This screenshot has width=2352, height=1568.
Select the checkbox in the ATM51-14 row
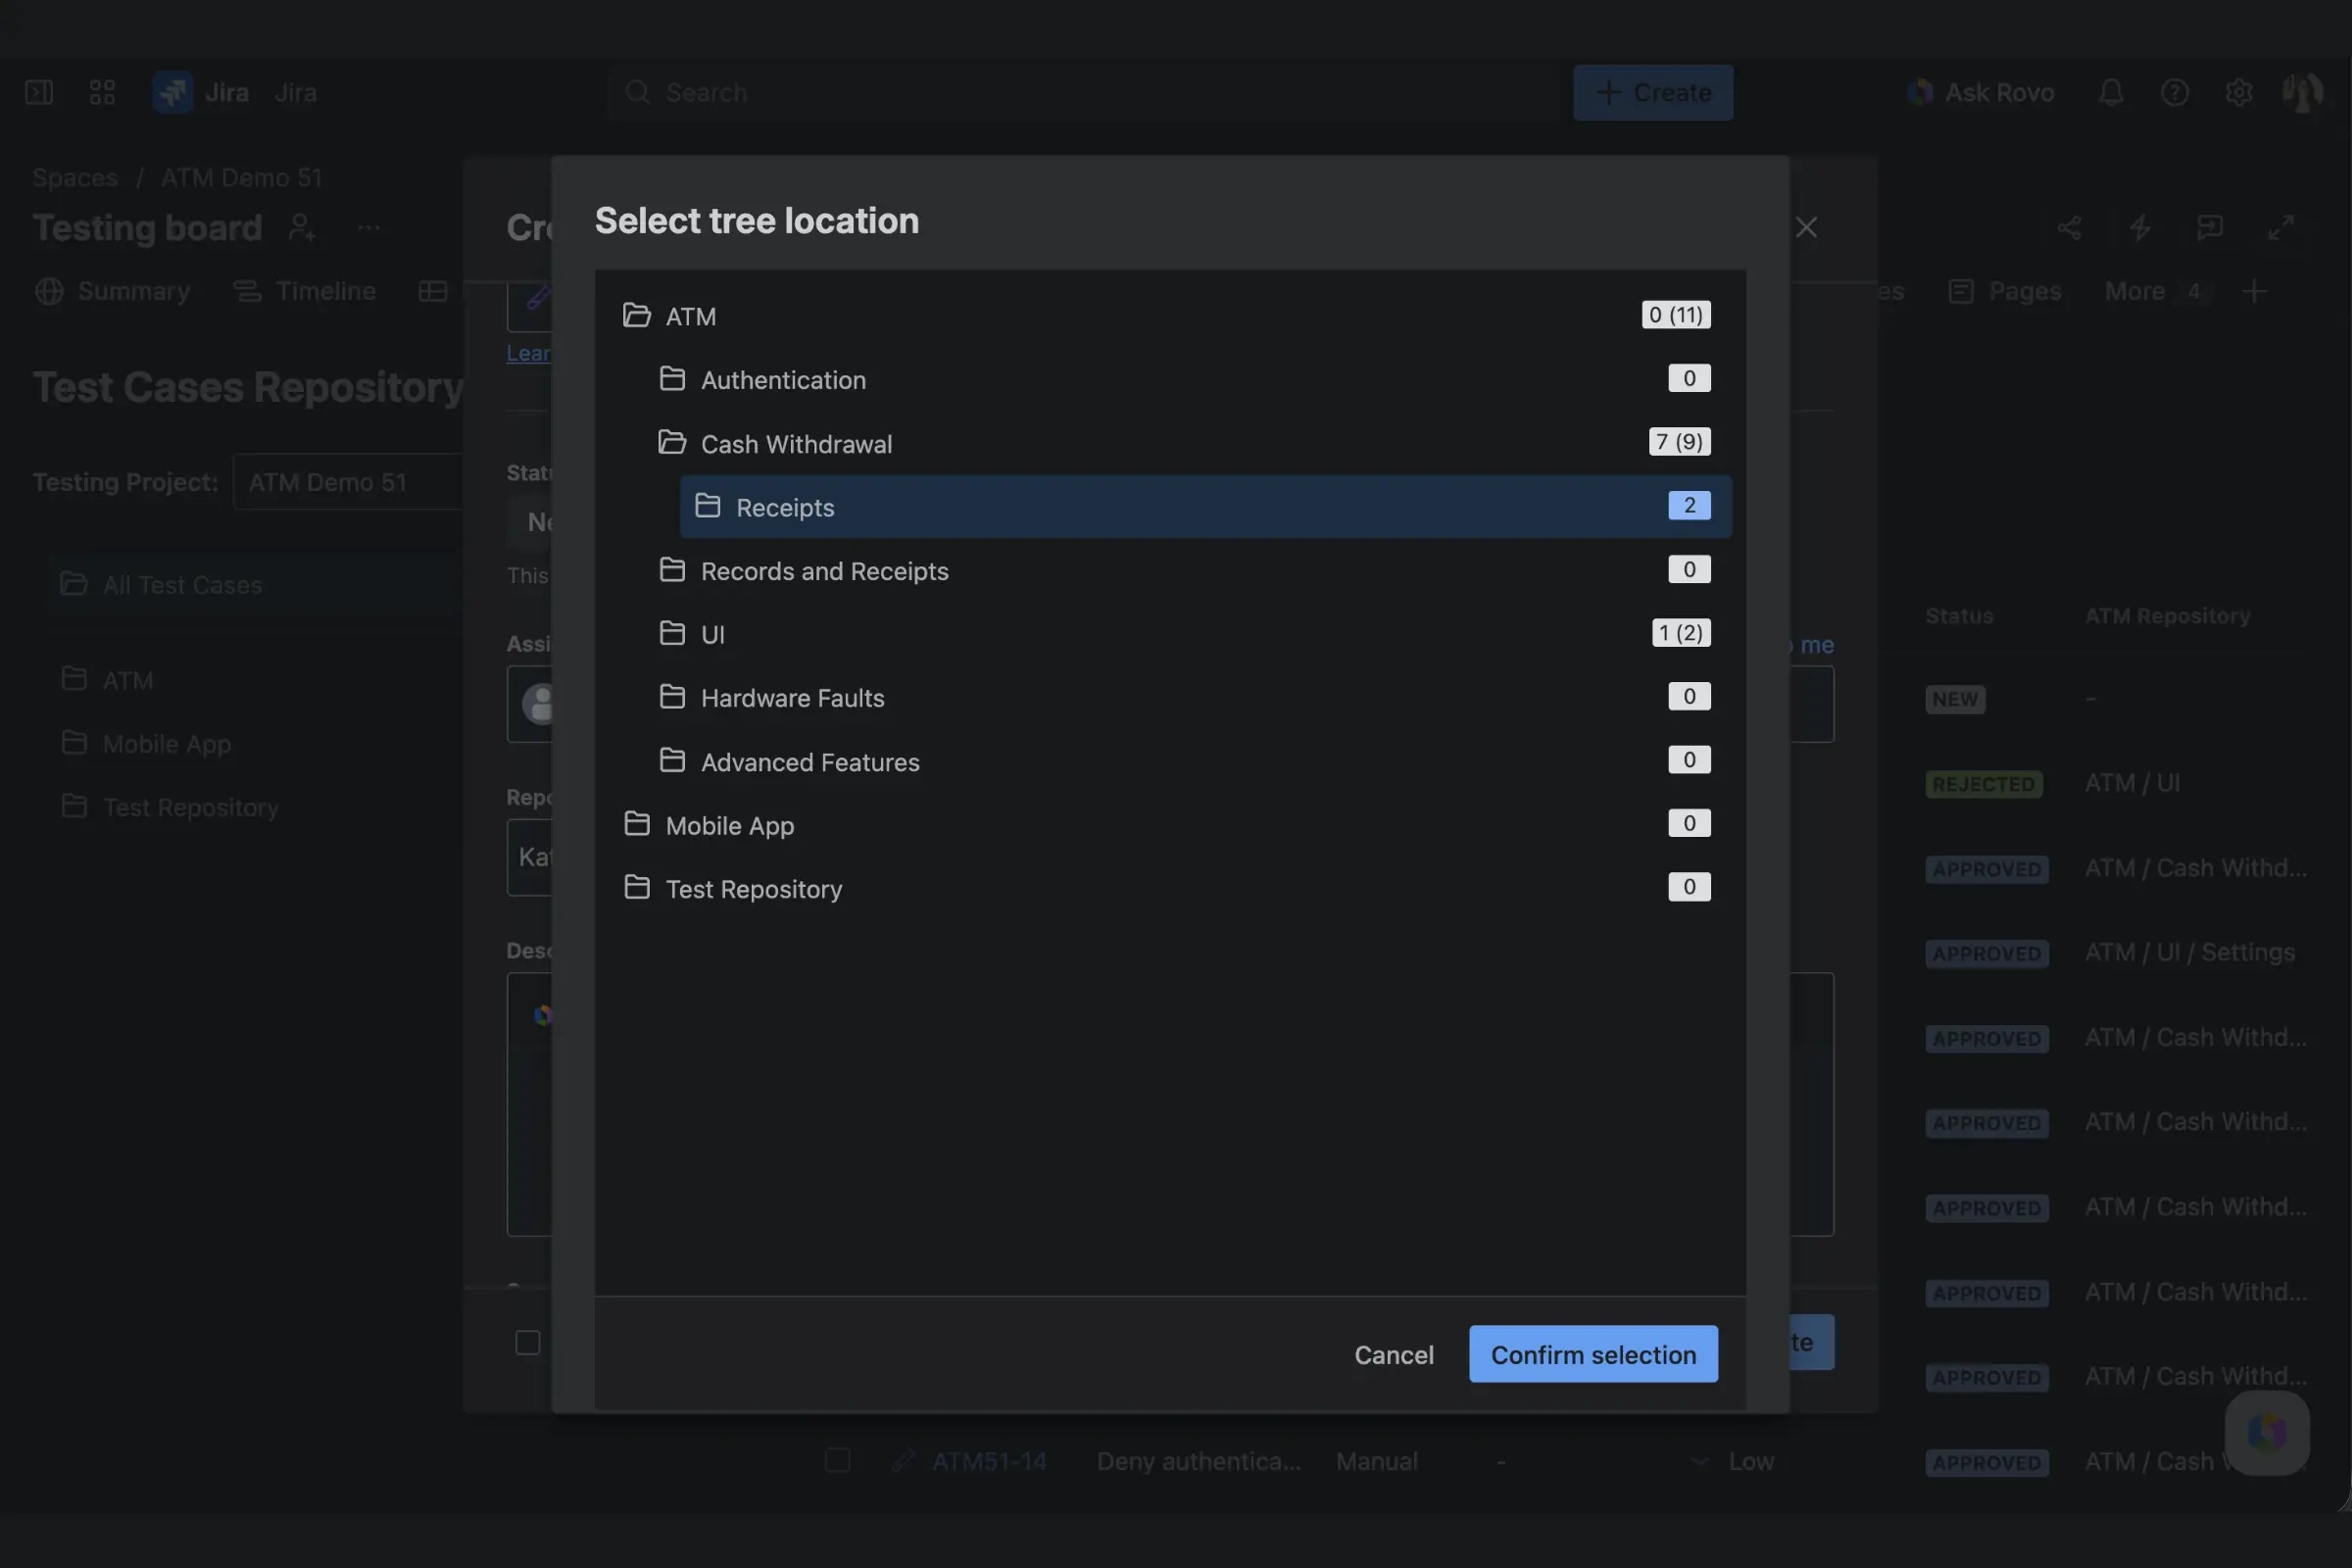point(837,1461)
